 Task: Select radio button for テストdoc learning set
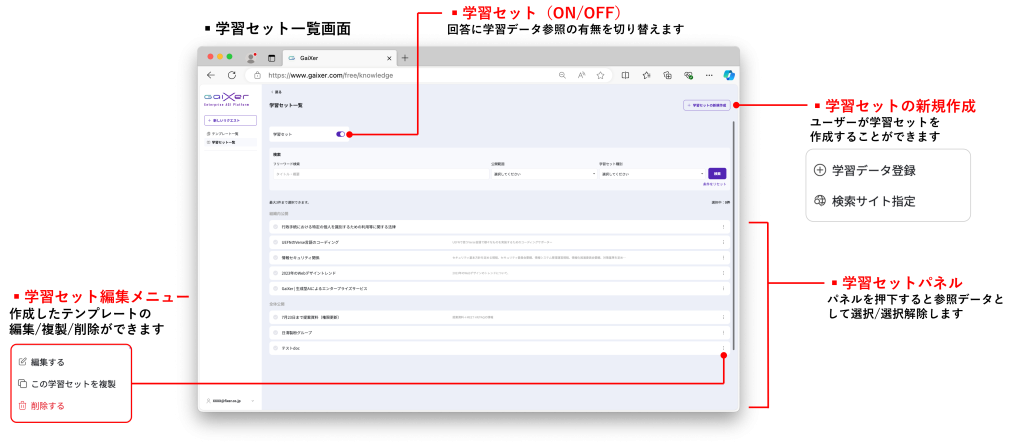point(275,348)
